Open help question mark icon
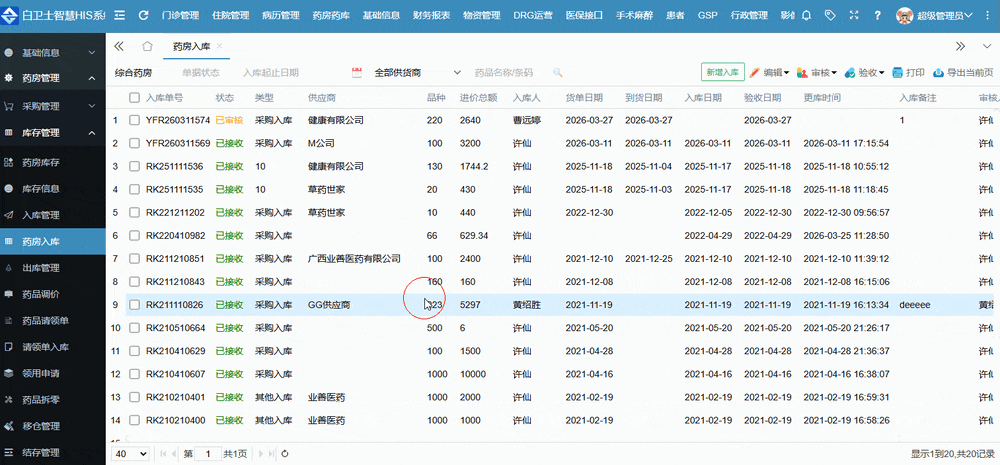This screenshot has height=465, width=1000. (x=877, y=16)
